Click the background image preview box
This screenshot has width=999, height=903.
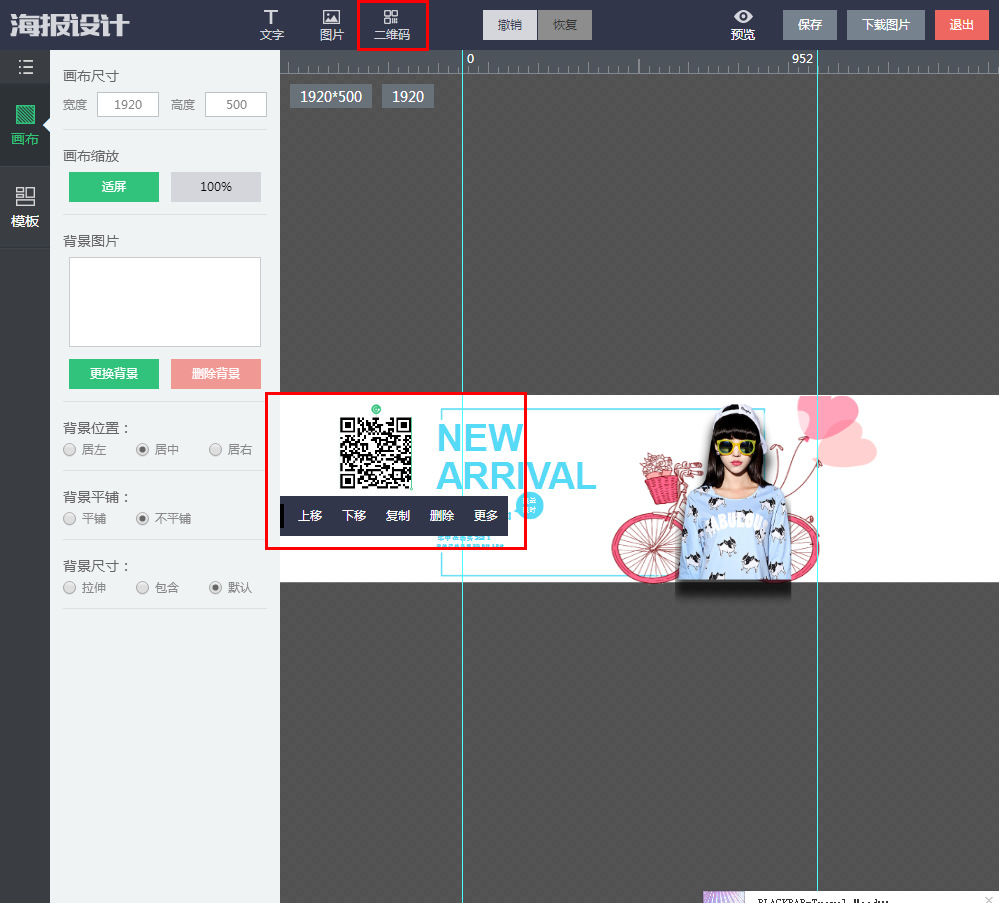tap(165, 302)
